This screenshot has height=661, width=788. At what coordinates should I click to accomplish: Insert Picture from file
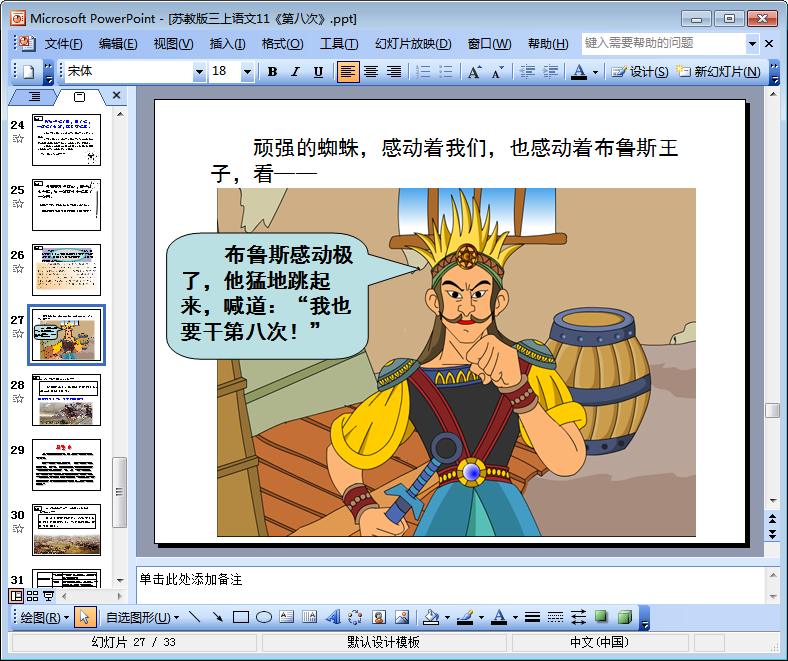[402, 617]
